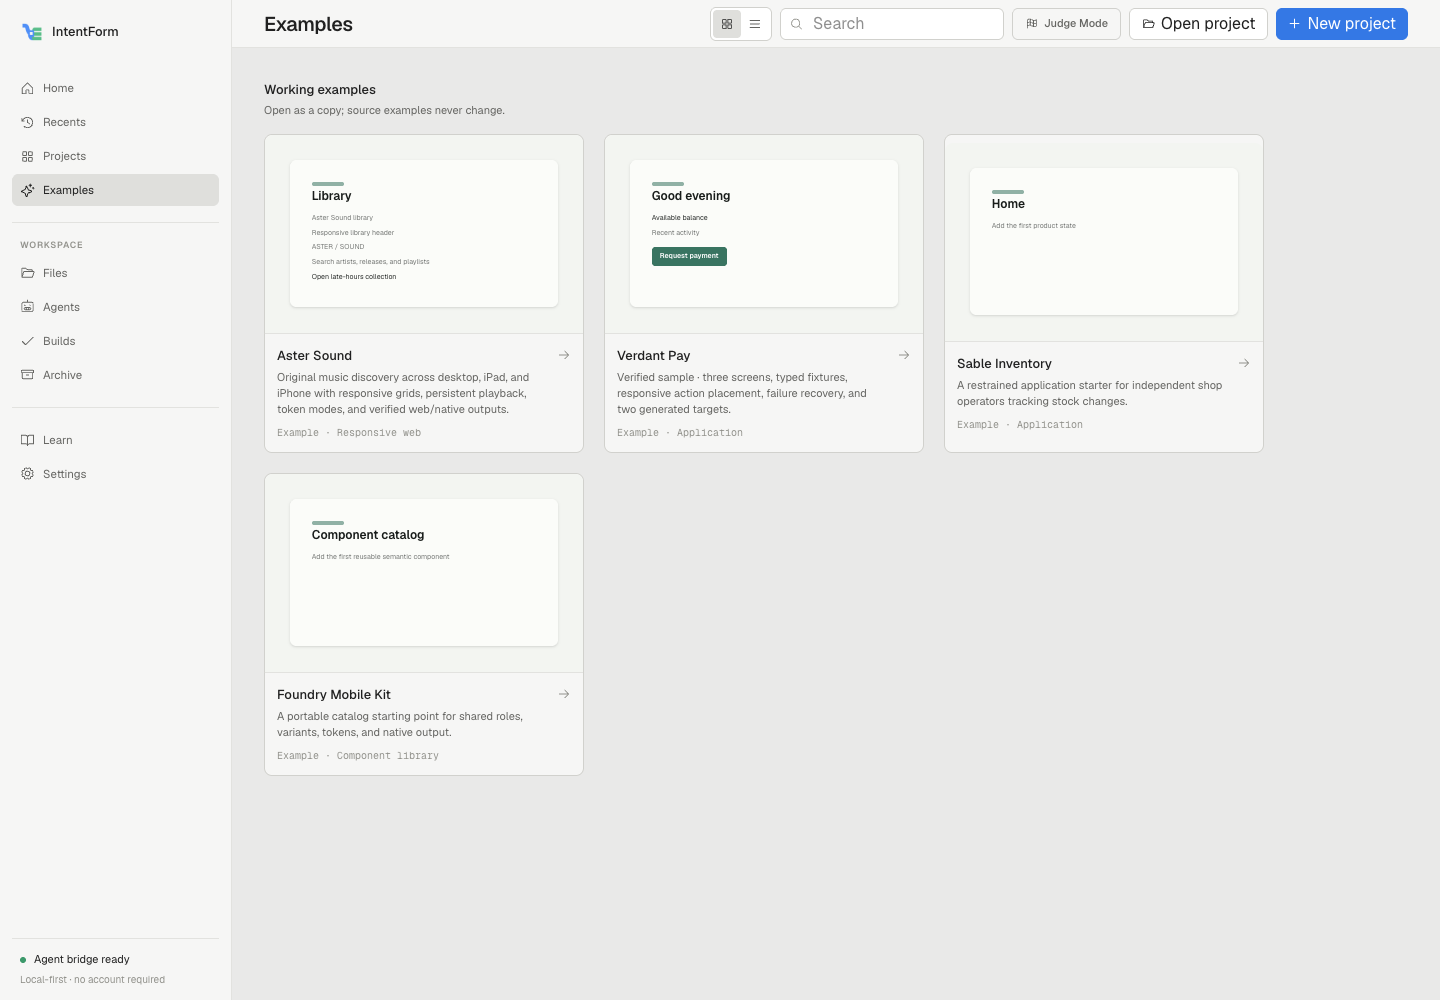This screenshot has height=1000, width=1440.
Task: Click the 'Agent bridge ready' status text
Action: click(x=82, y=960)
